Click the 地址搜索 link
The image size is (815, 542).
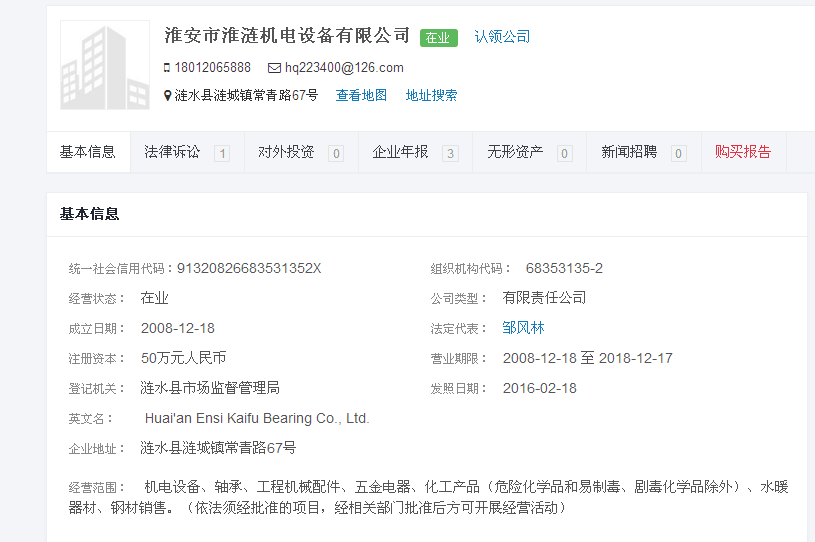coord(431,96)
